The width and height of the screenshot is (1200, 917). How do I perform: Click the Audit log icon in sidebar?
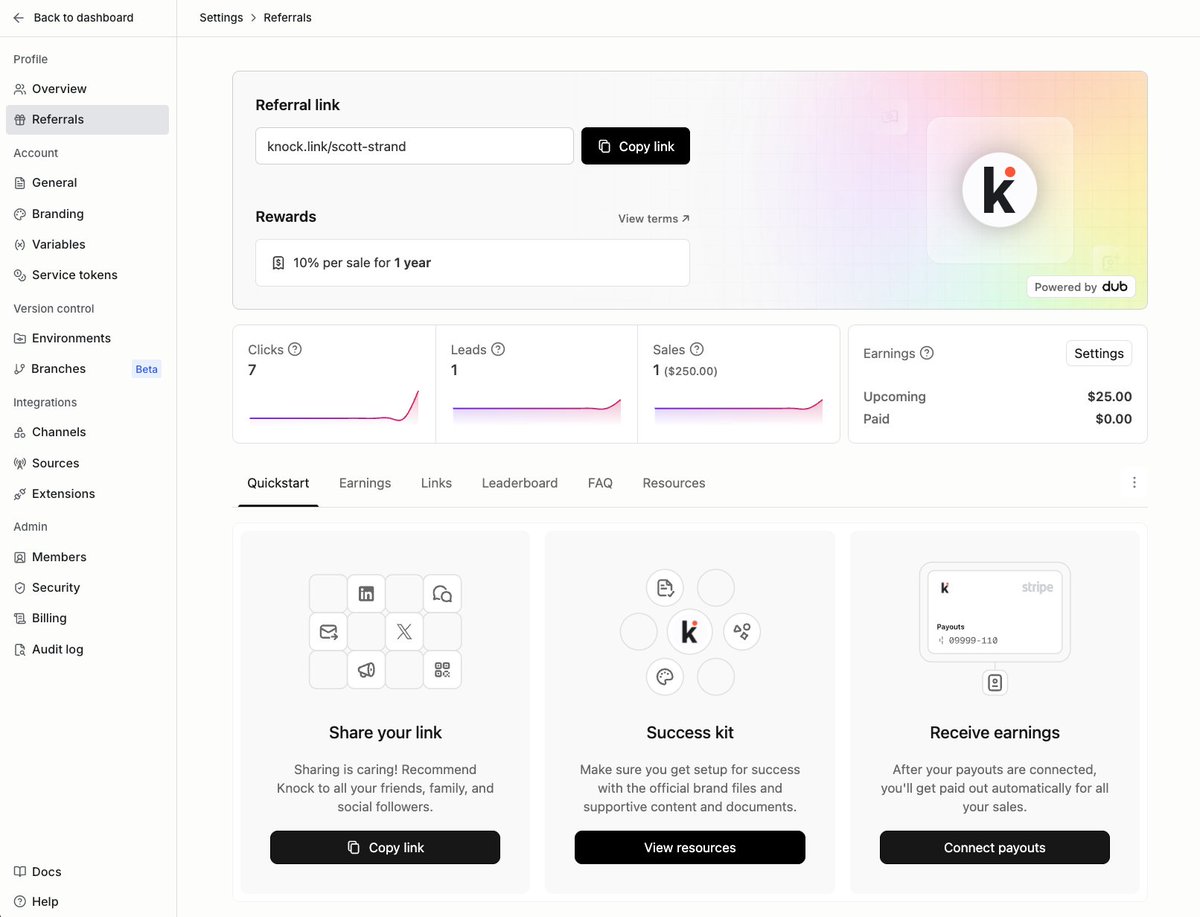(20, 650)
